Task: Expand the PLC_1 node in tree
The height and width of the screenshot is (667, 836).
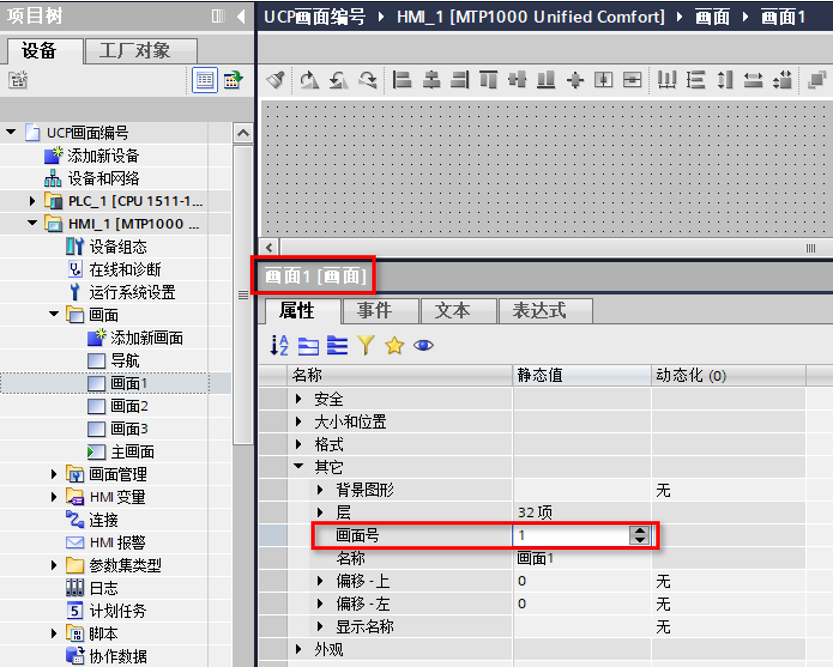Action: (x=32, y=202)
